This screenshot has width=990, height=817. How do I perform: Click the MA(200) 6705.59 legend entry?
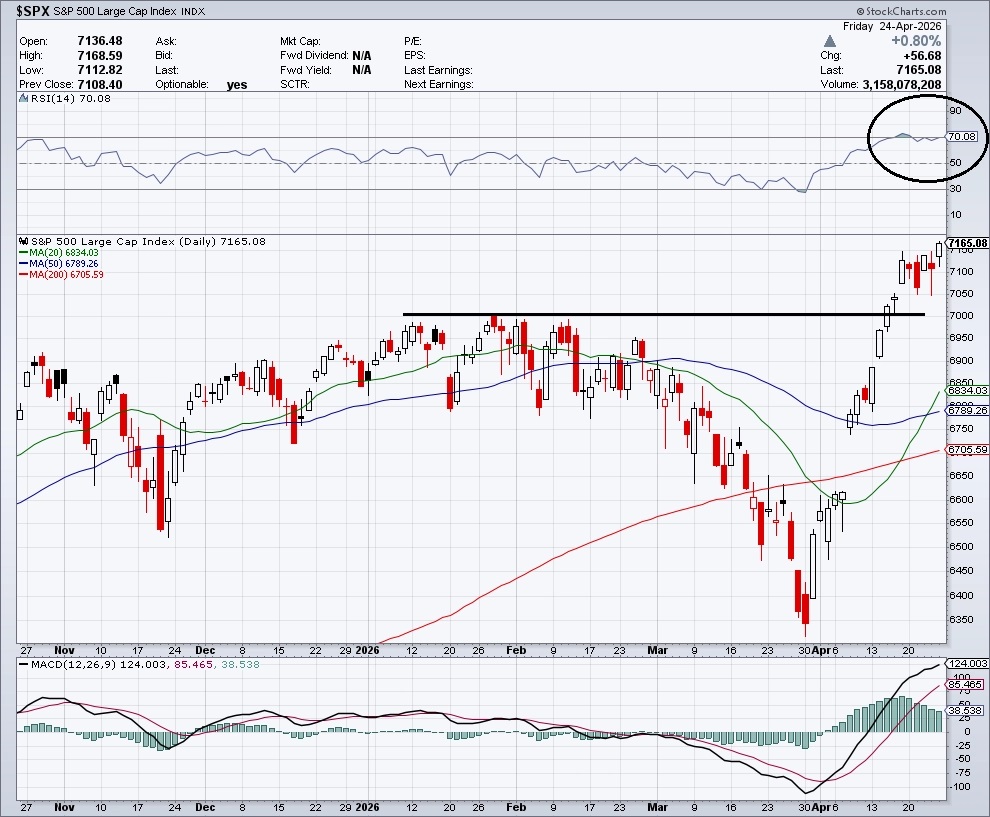click(66, 275)
